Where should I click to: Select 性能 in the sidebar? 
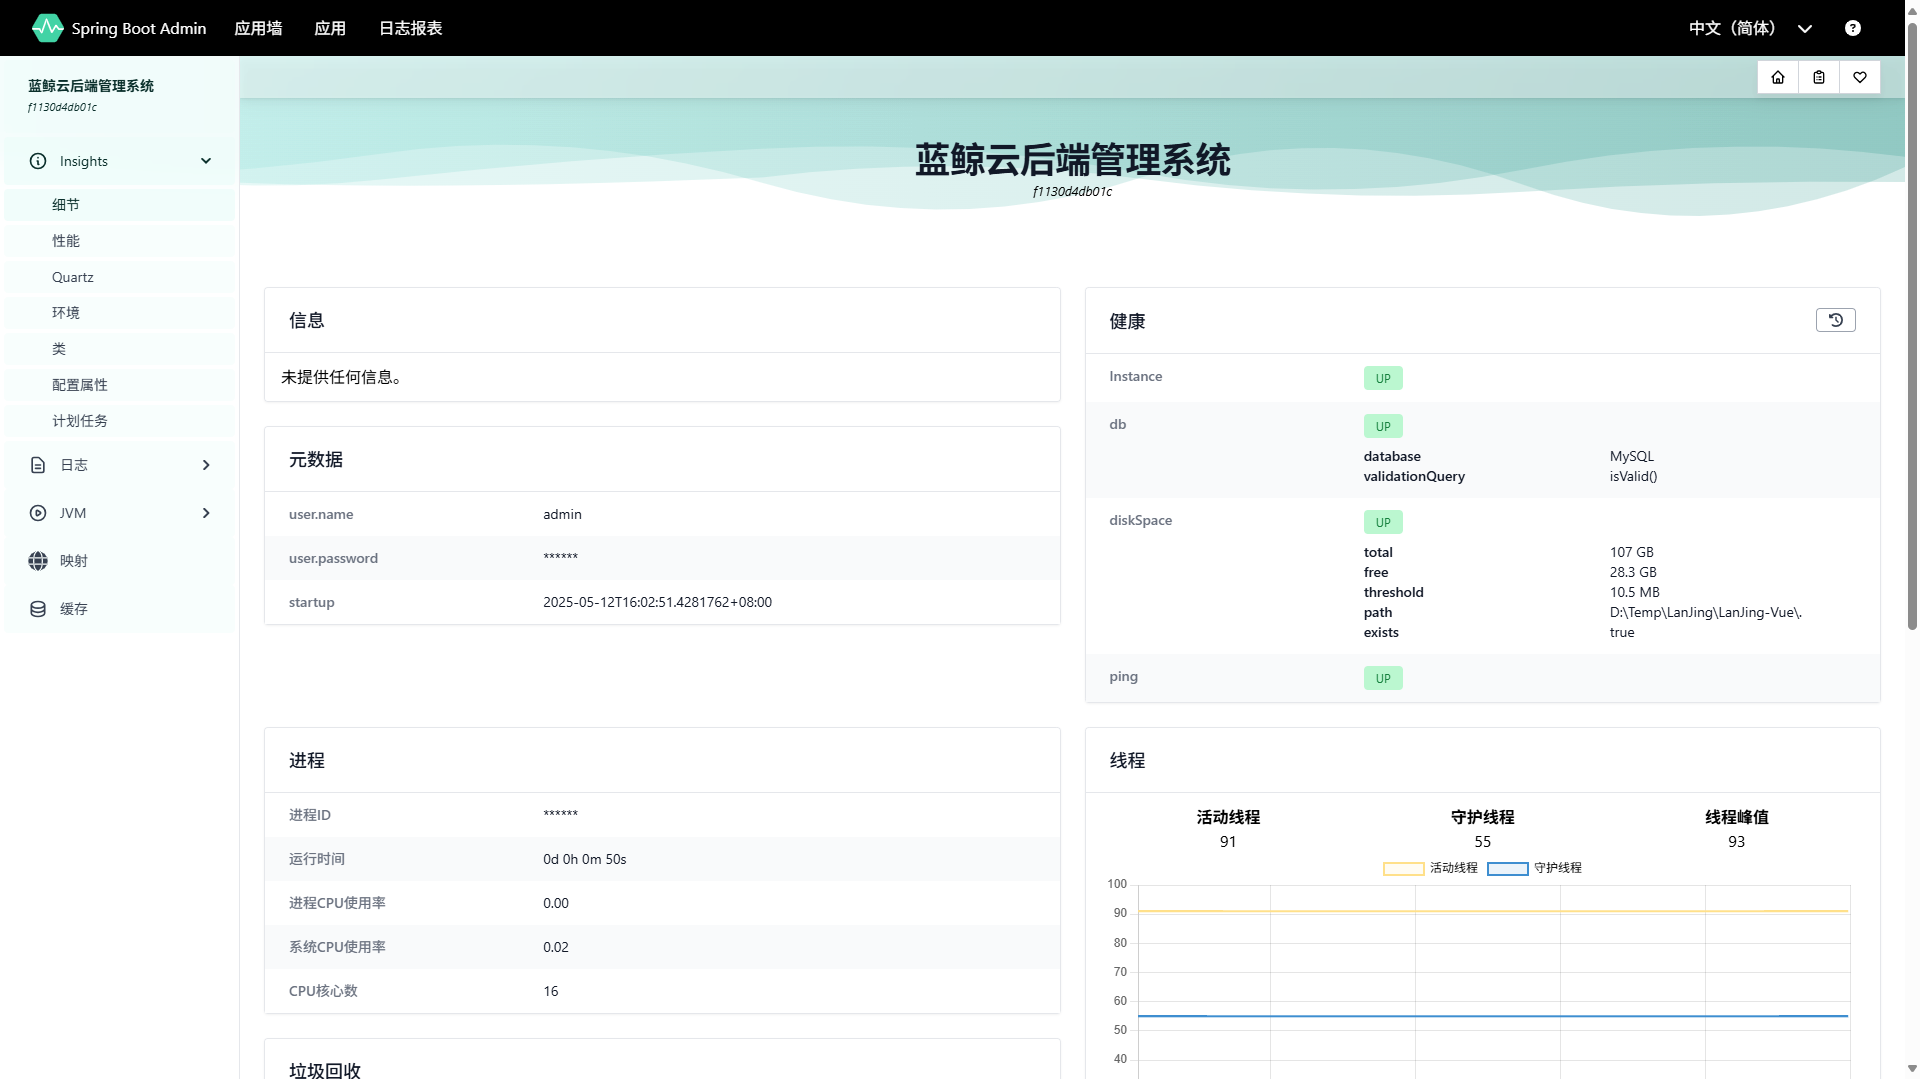tap(66, 241)
